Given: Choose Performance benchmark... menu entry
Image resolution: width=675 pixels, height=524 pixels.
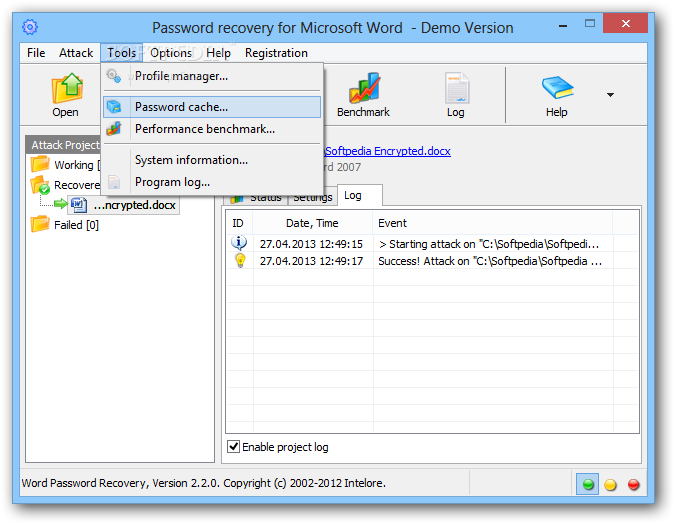Looking at the screenshot, I should [x=212, y=129].
